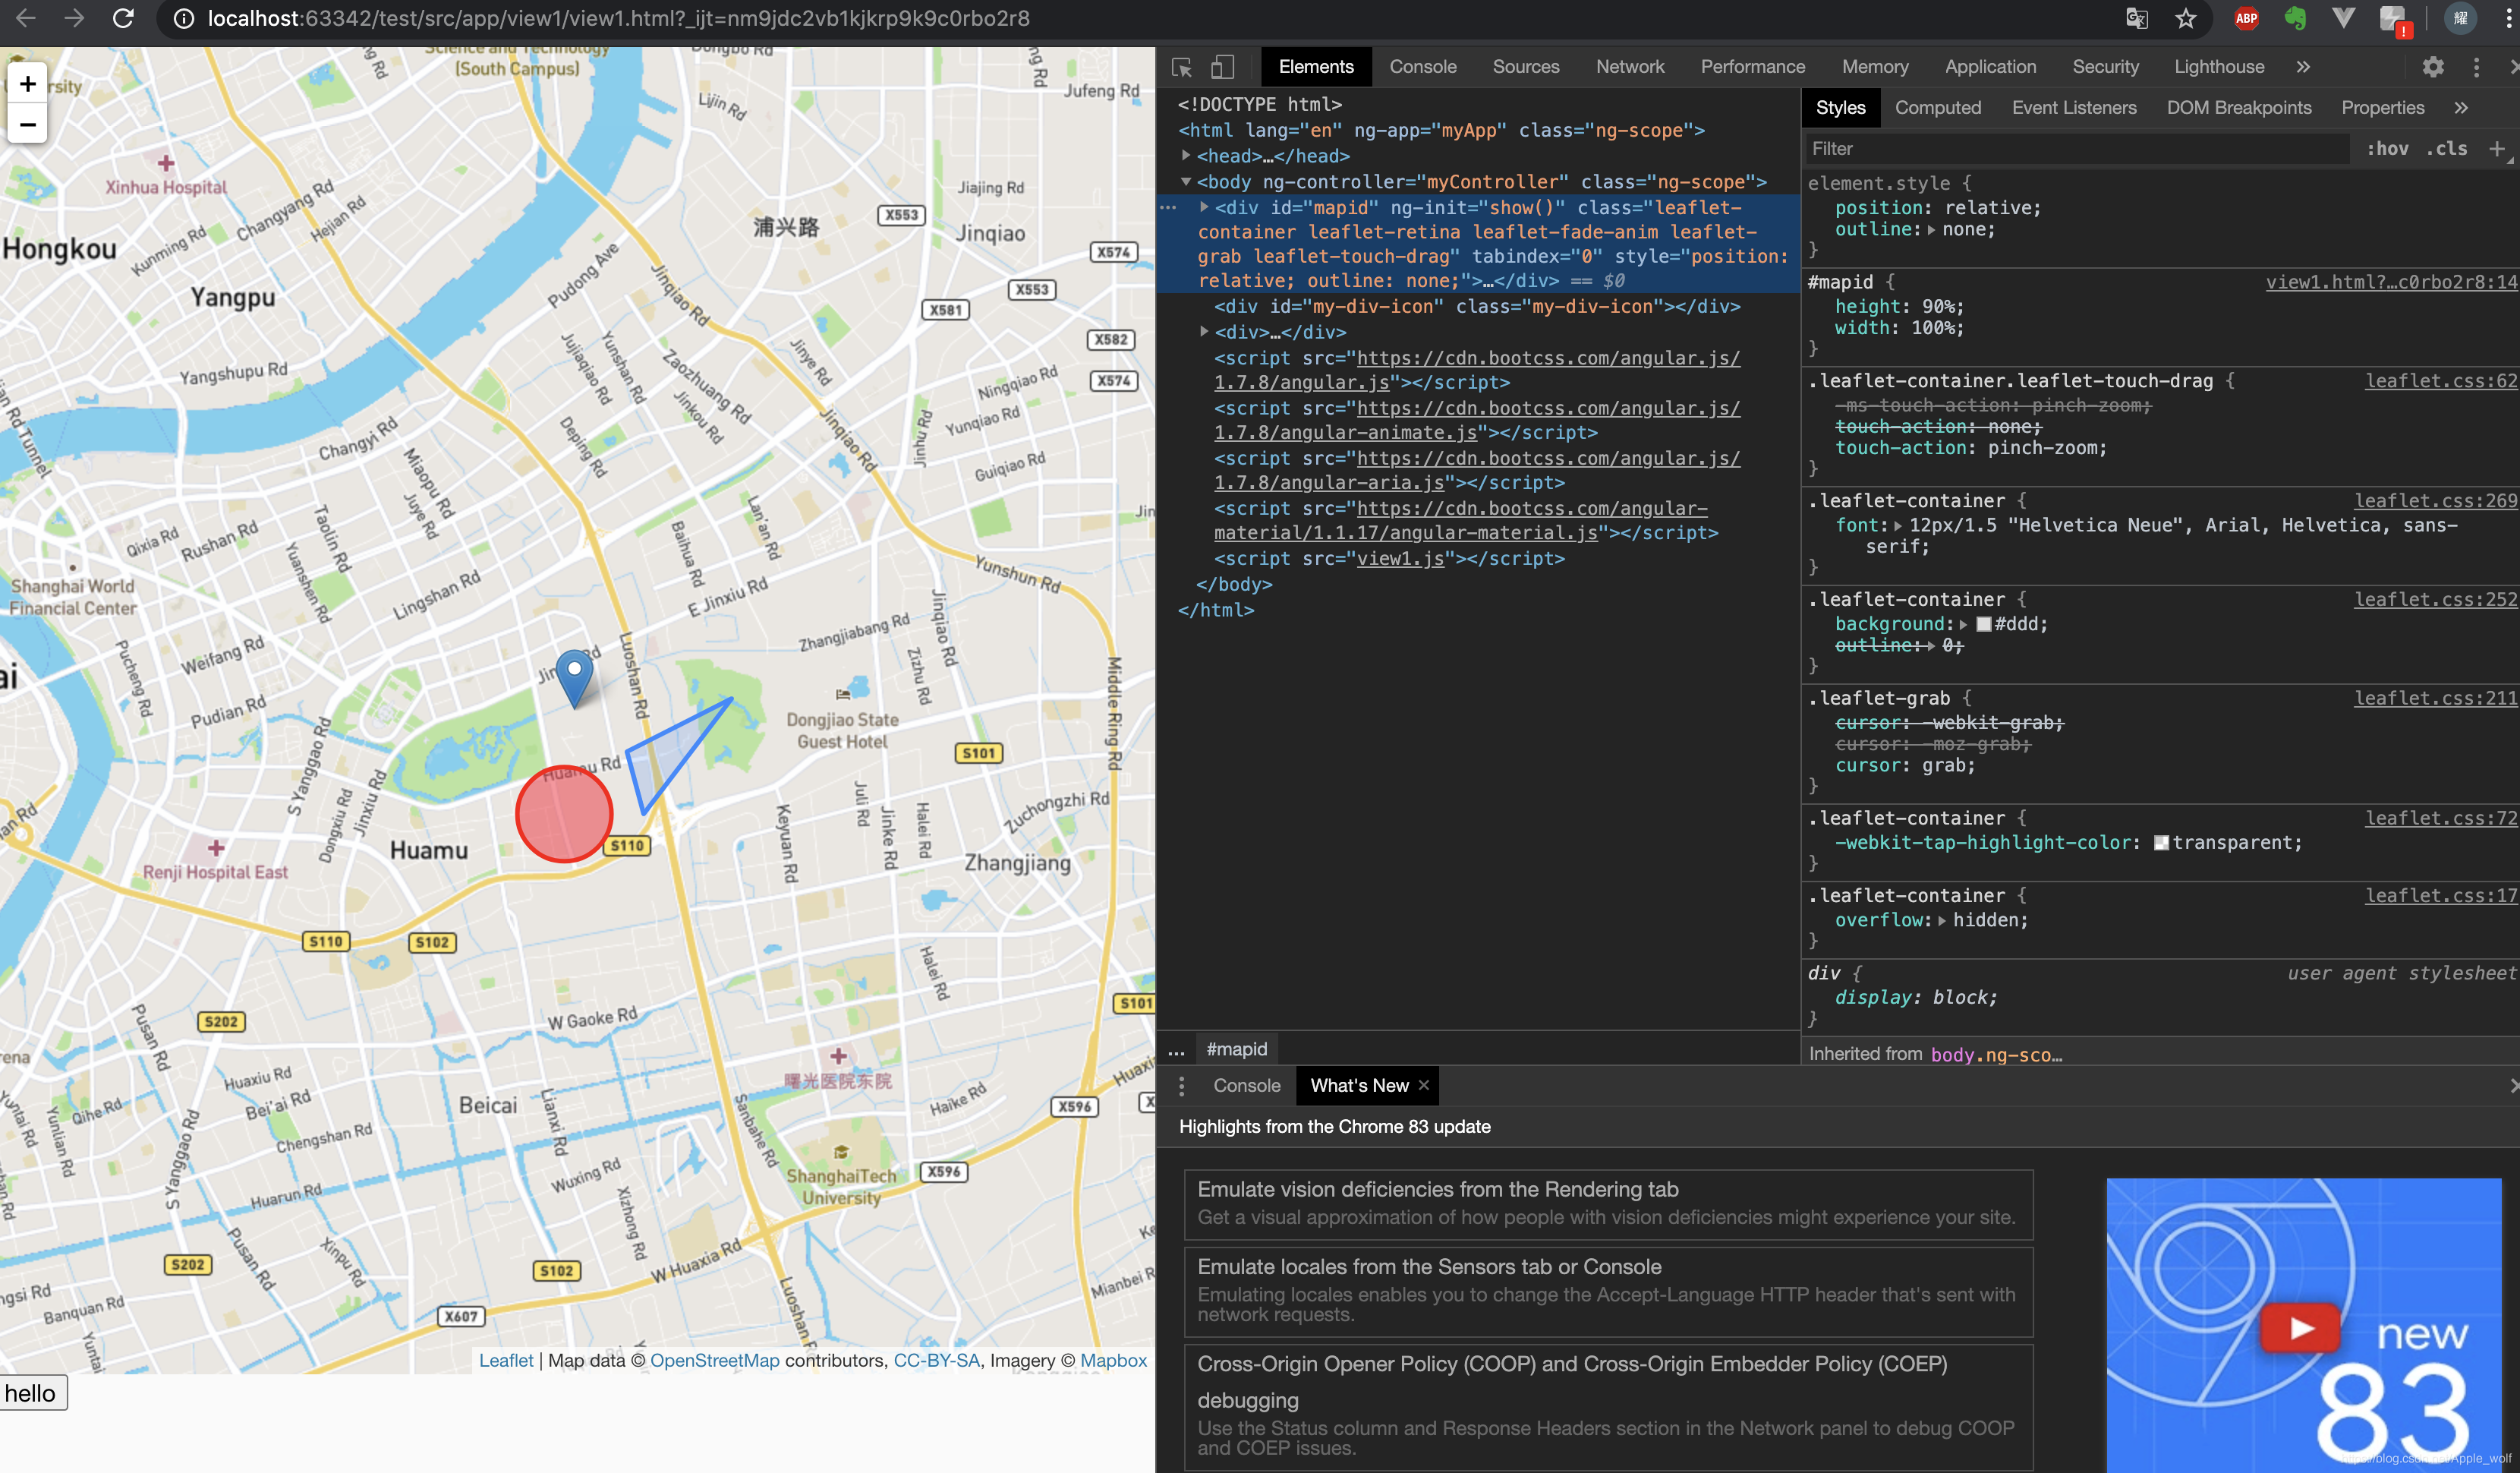Open DevTools settings gear
This screenshot has width=2520, height=1473.
click(2432, 67)
